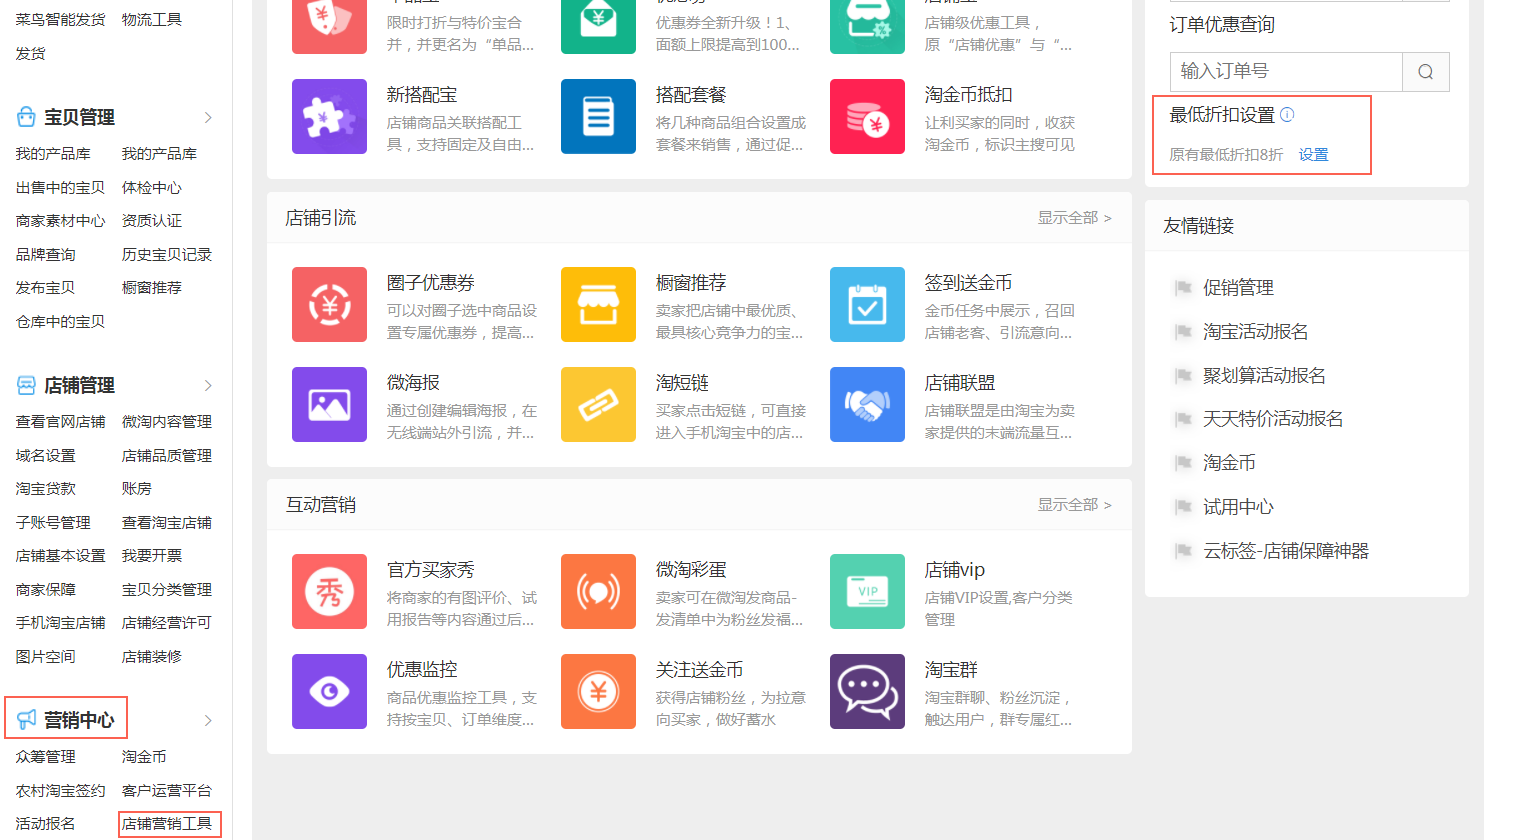View 历史宝贝记录

(x=167, y=255)
